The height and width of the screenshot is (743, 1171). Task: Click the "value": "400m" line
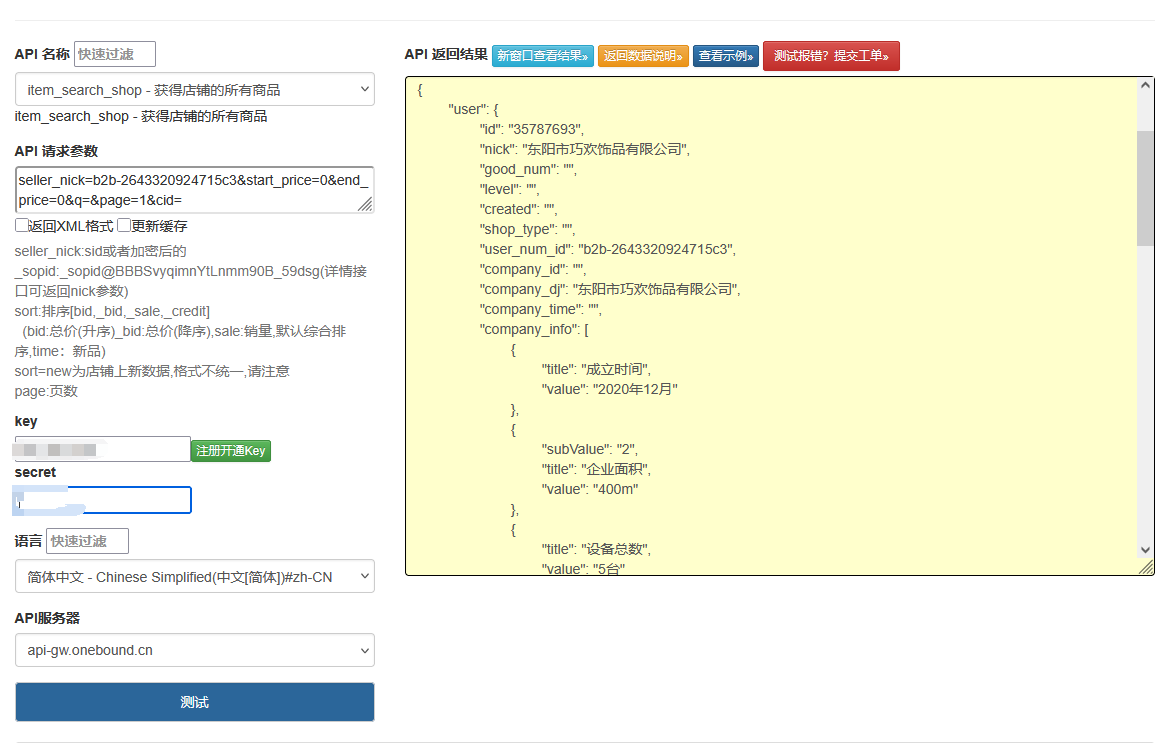tap(590, 489)
